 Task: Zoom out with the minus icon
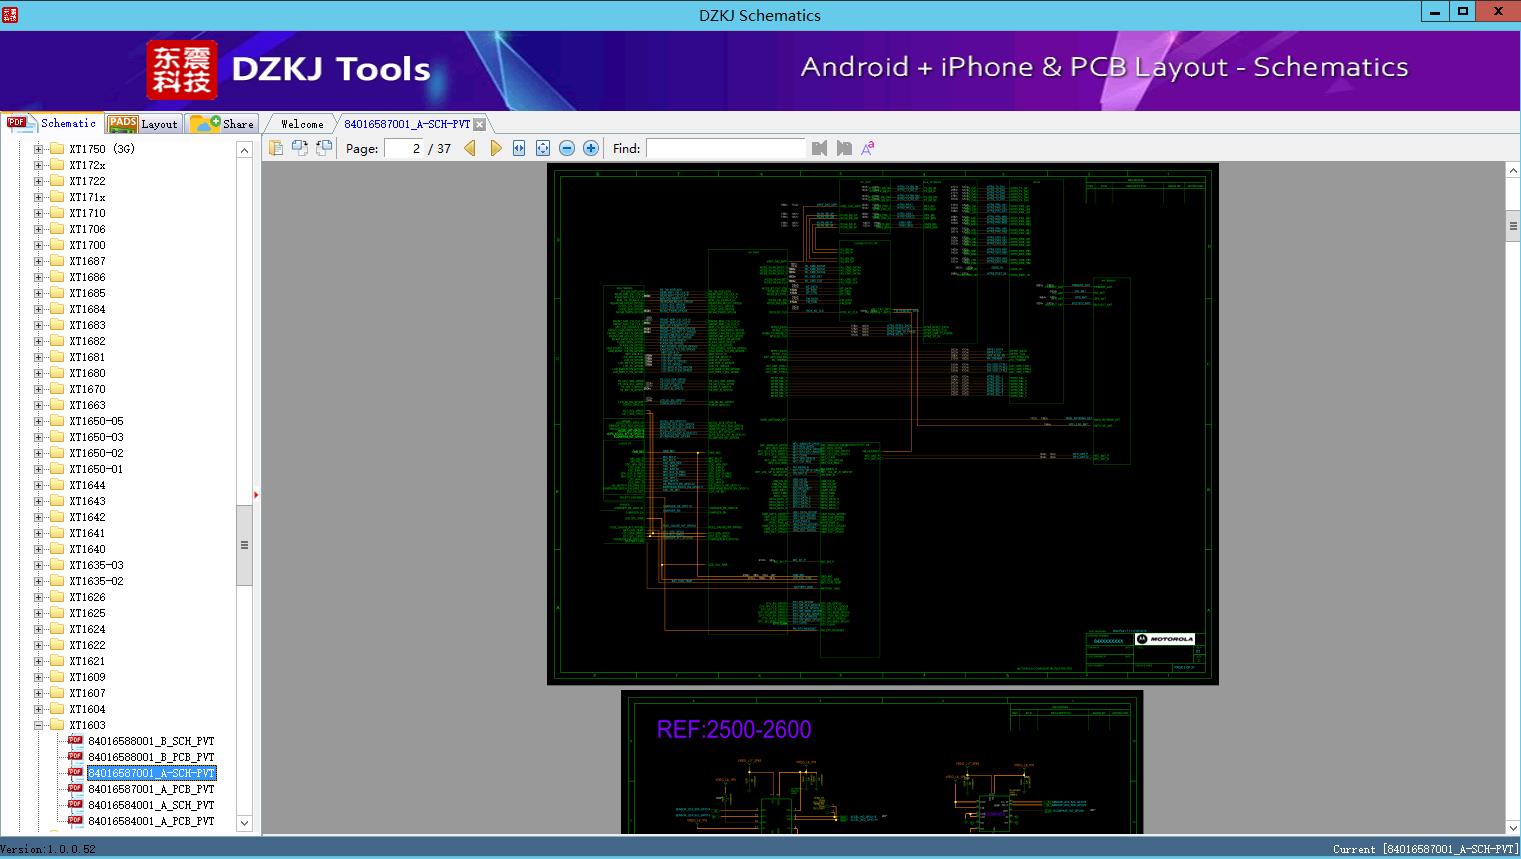click(x=567, y=148)
